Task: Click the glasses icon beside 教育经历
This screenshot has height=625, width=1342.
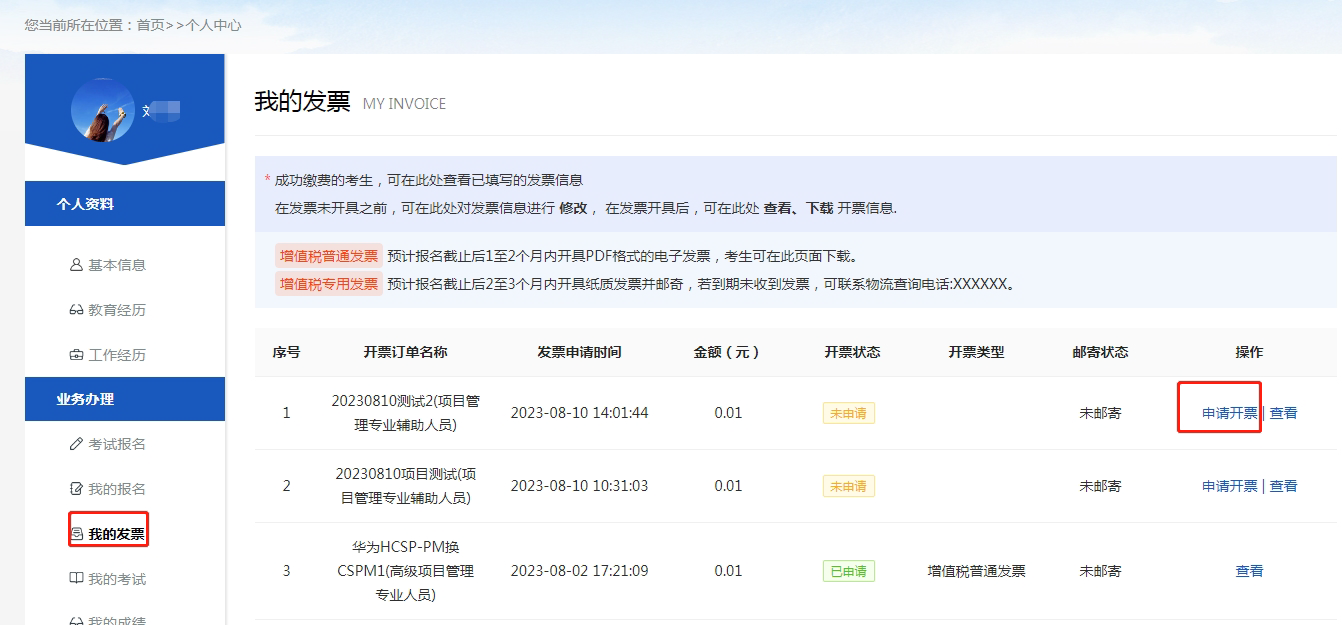Action: pos(76,310)
